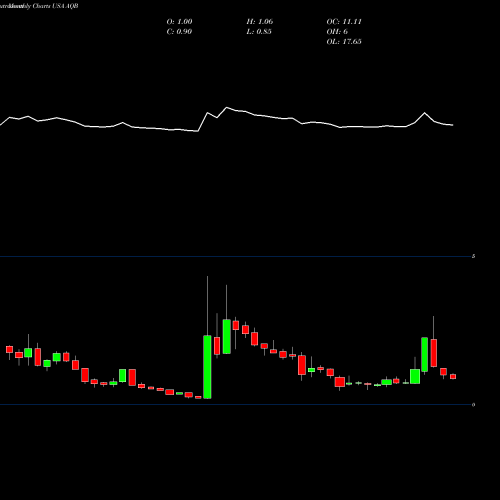Screen dimensions: 500x500
Task: Click the tallest green candlestick in mid-chart
Action: (207, 367)
